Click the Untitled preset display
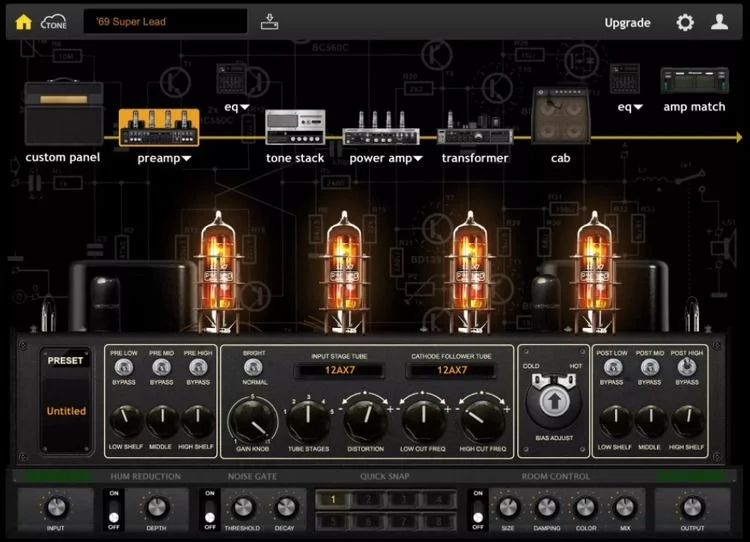The width and height of the screenshot is (750, 542). coord(66,411)
